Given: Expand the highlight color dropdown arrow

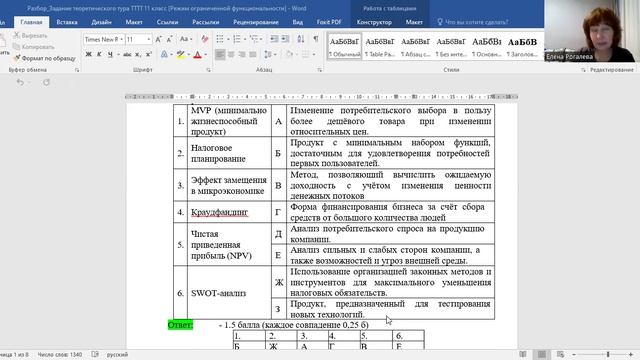Looking at the screenshot, I should (x=189, y=55).
